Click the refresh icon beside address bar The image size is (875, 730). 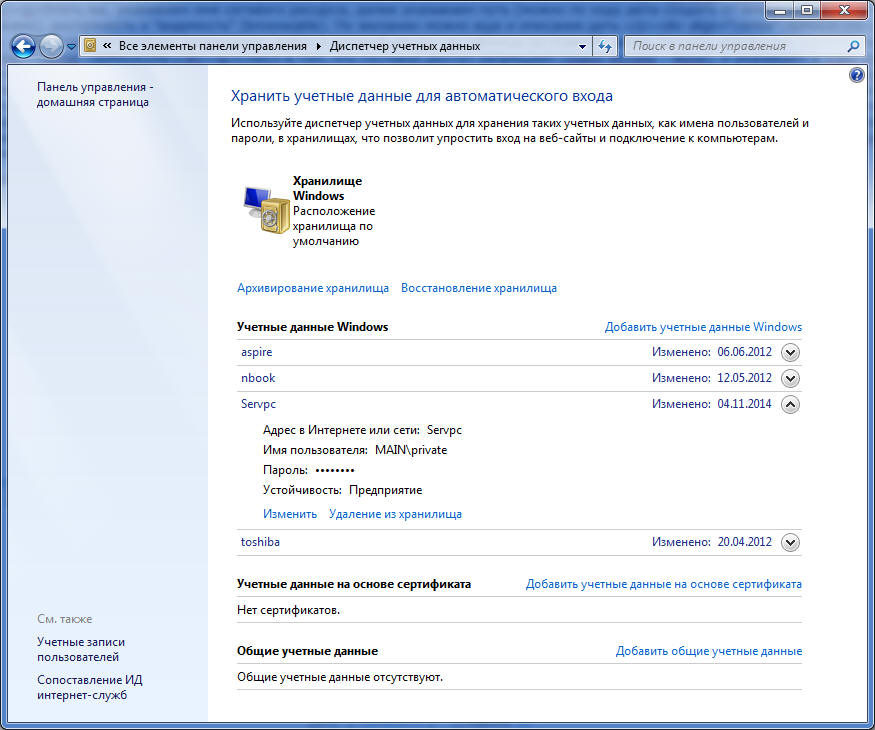click(x=605, y=46)
